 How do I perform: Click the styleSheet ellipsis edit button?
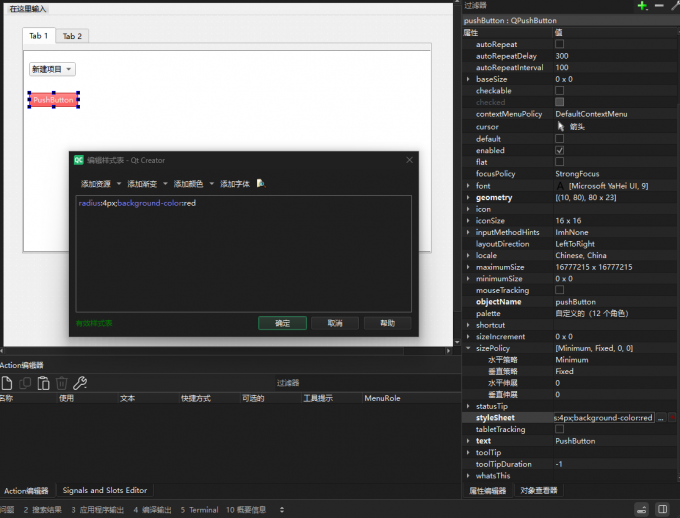pyautogui.click(x=660, y=418)
